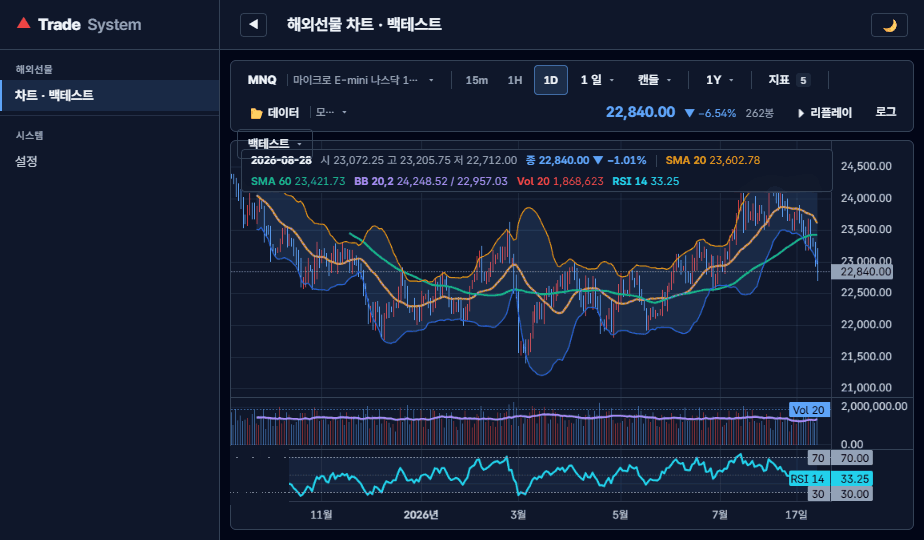Click the BB 20,2 legend entry

tap(430, 182)
